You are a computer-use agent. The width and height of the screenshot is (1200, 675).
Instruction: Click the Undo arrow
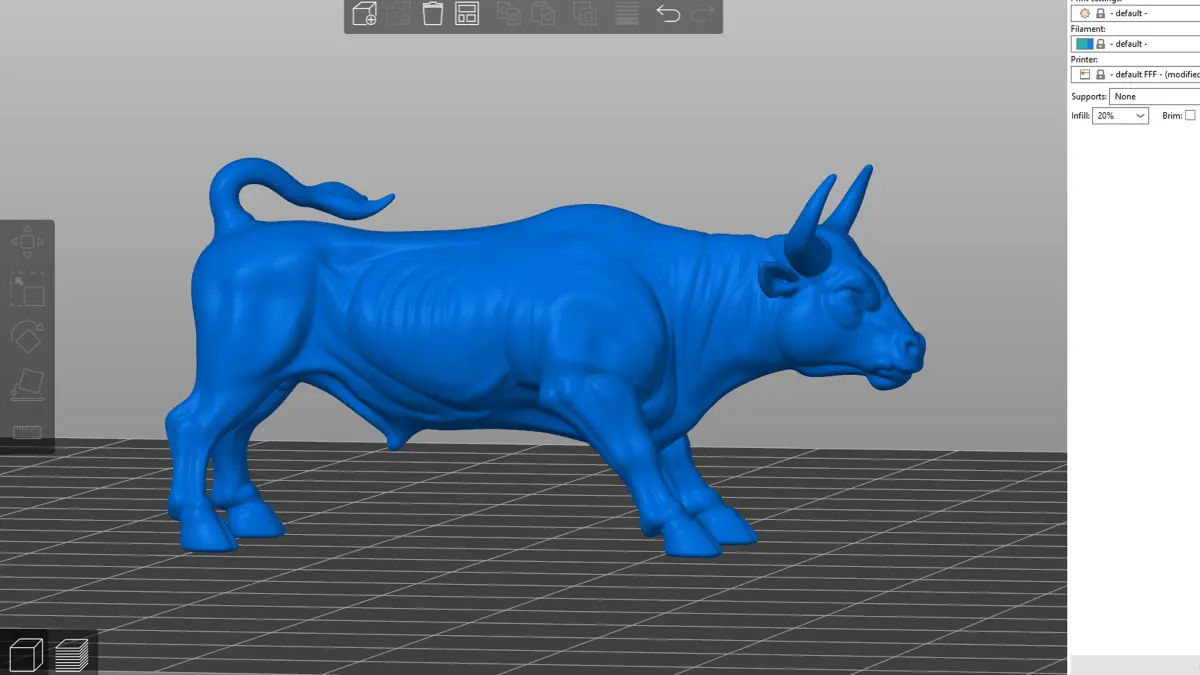click(x=668, y=14)
